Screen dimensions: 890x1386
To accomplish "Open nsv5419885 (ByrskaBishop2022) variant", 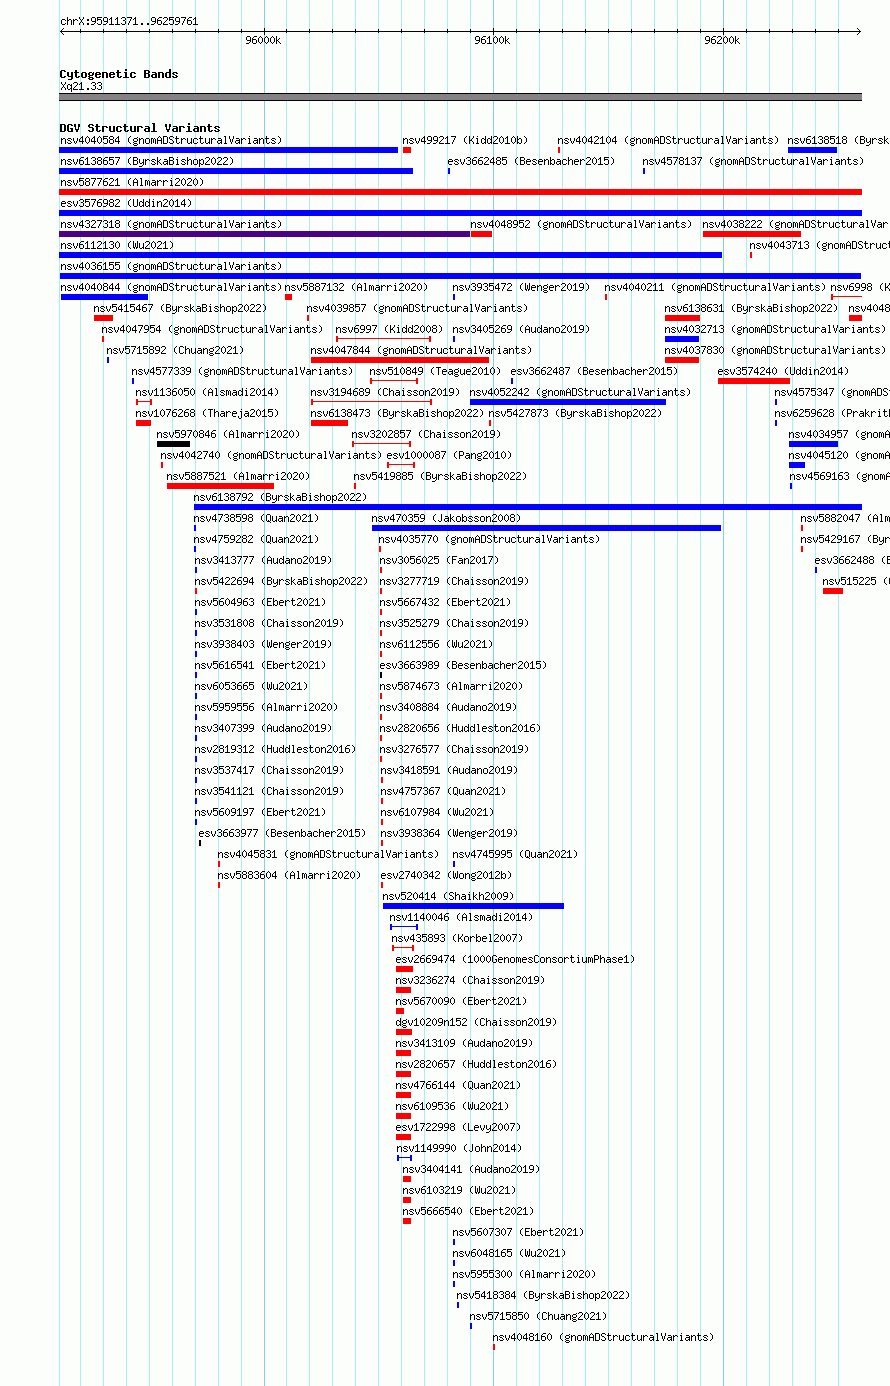I will tap(440, 476).
